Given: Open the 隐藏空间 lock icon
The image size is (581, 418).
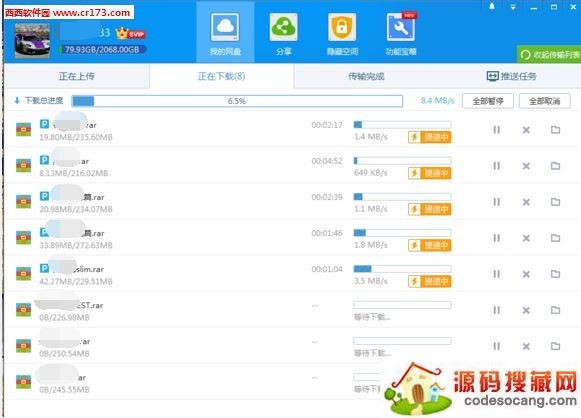Looking at the screenshot, I should point(342,27).
